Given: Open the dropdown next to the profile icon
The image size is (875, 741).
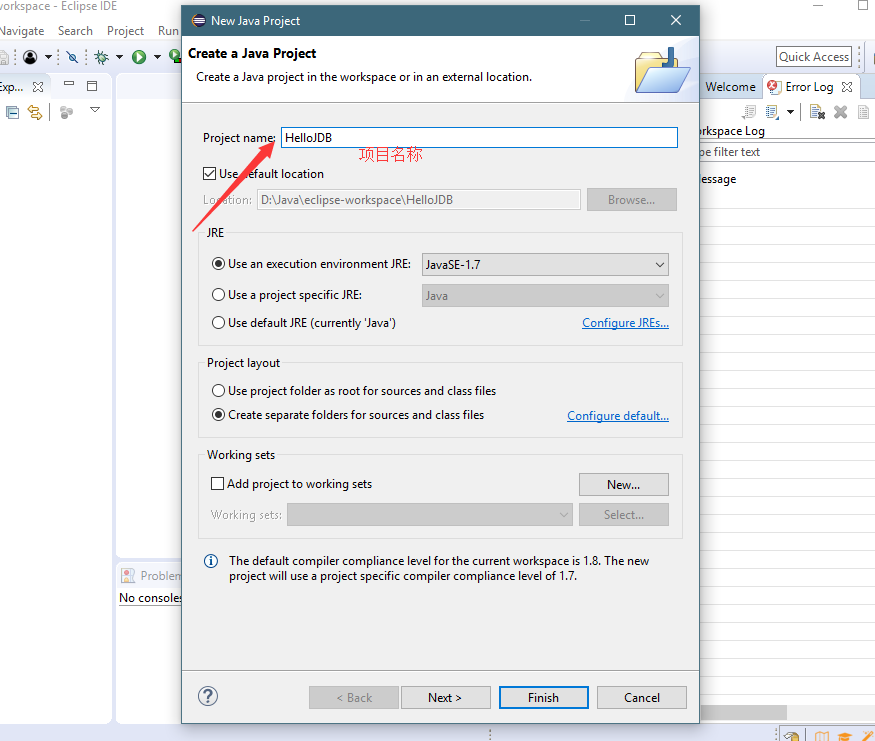Looking at the screenshot, I should coord(48,57).
